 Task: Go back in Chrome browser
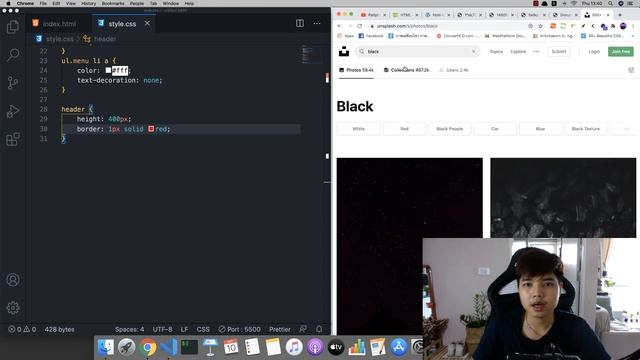[x=339, y=26]
